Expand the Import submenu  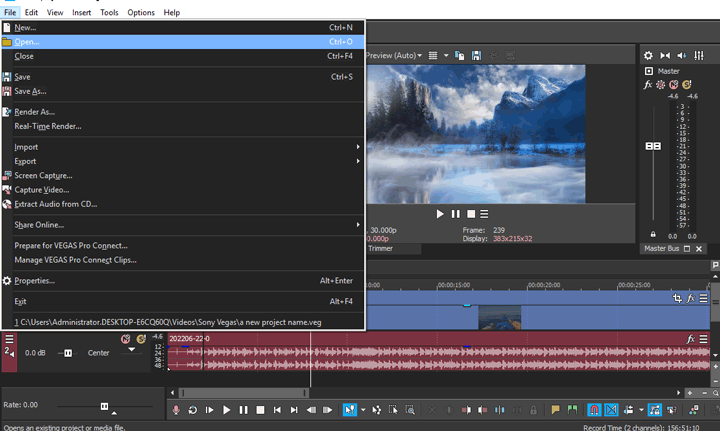pyautogui.click(x=26, y=147)
